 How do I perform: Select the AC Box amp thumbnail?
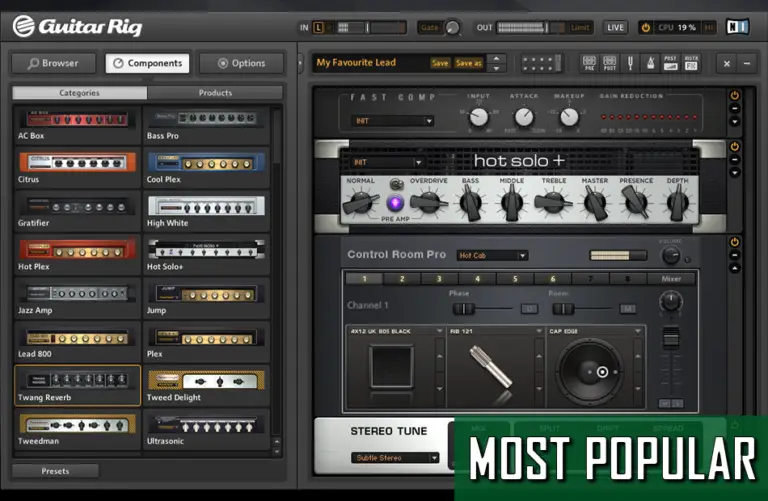[x=77, y=125]
